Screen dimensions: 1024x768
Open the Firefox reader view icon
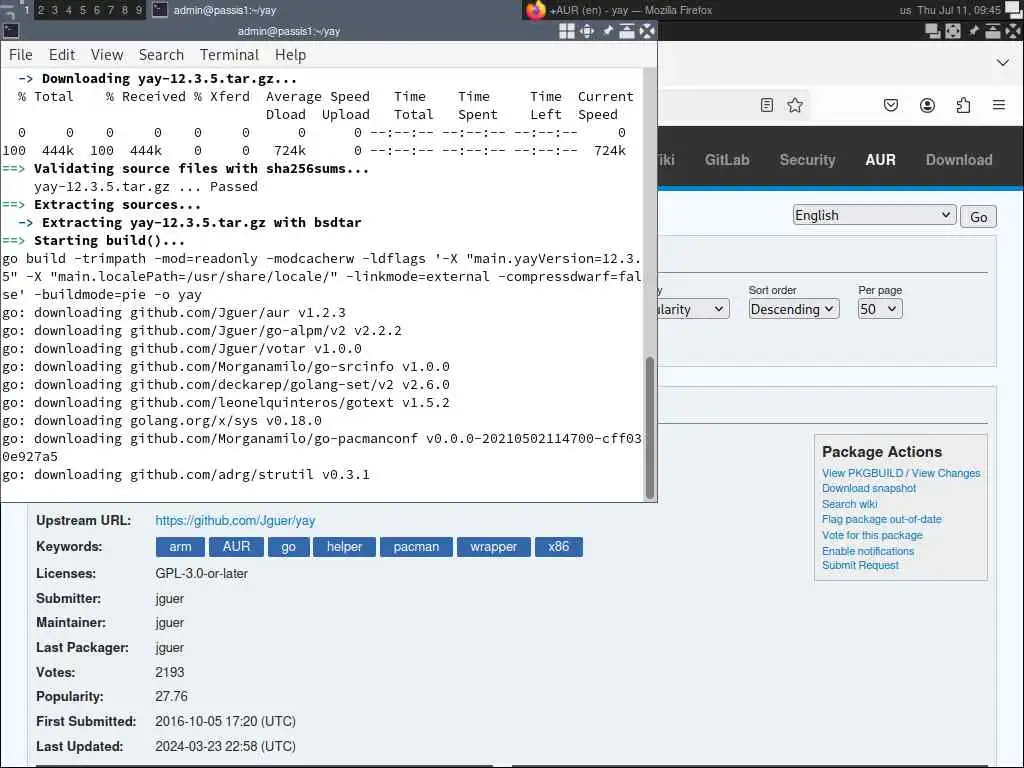pyautogui.click(x=767, y=105)
